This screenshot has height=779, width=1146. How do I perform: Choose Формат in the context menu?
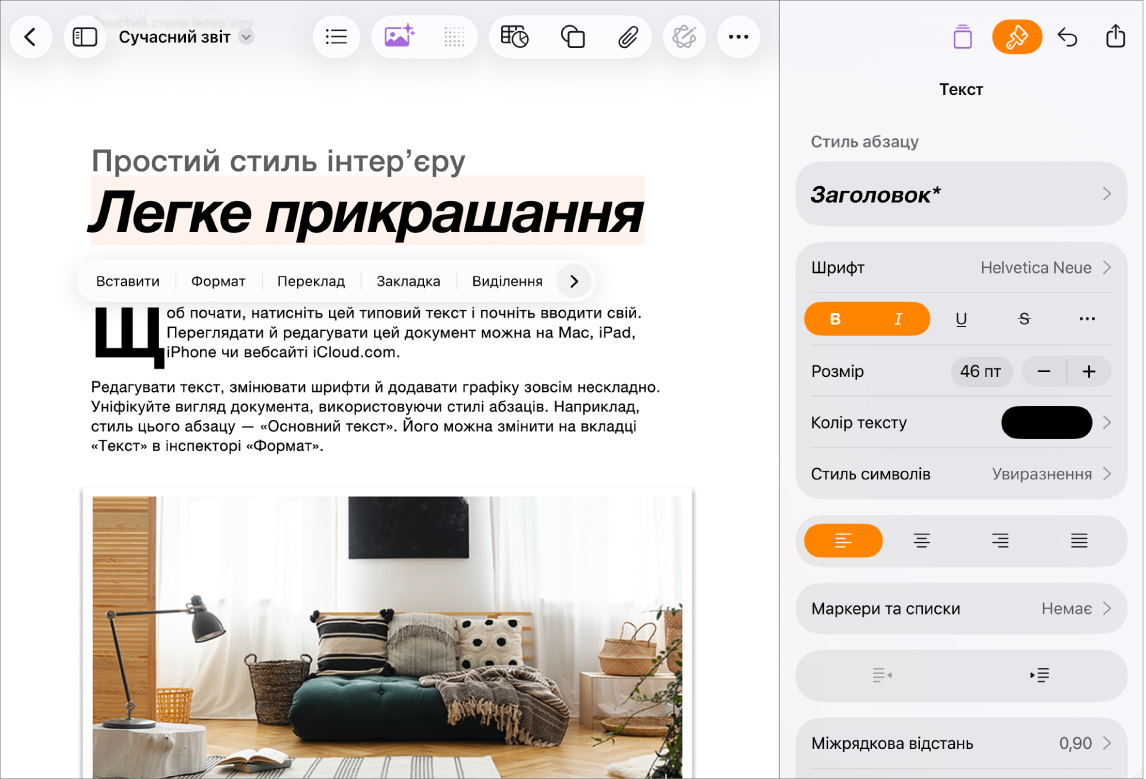click(218, 281)
